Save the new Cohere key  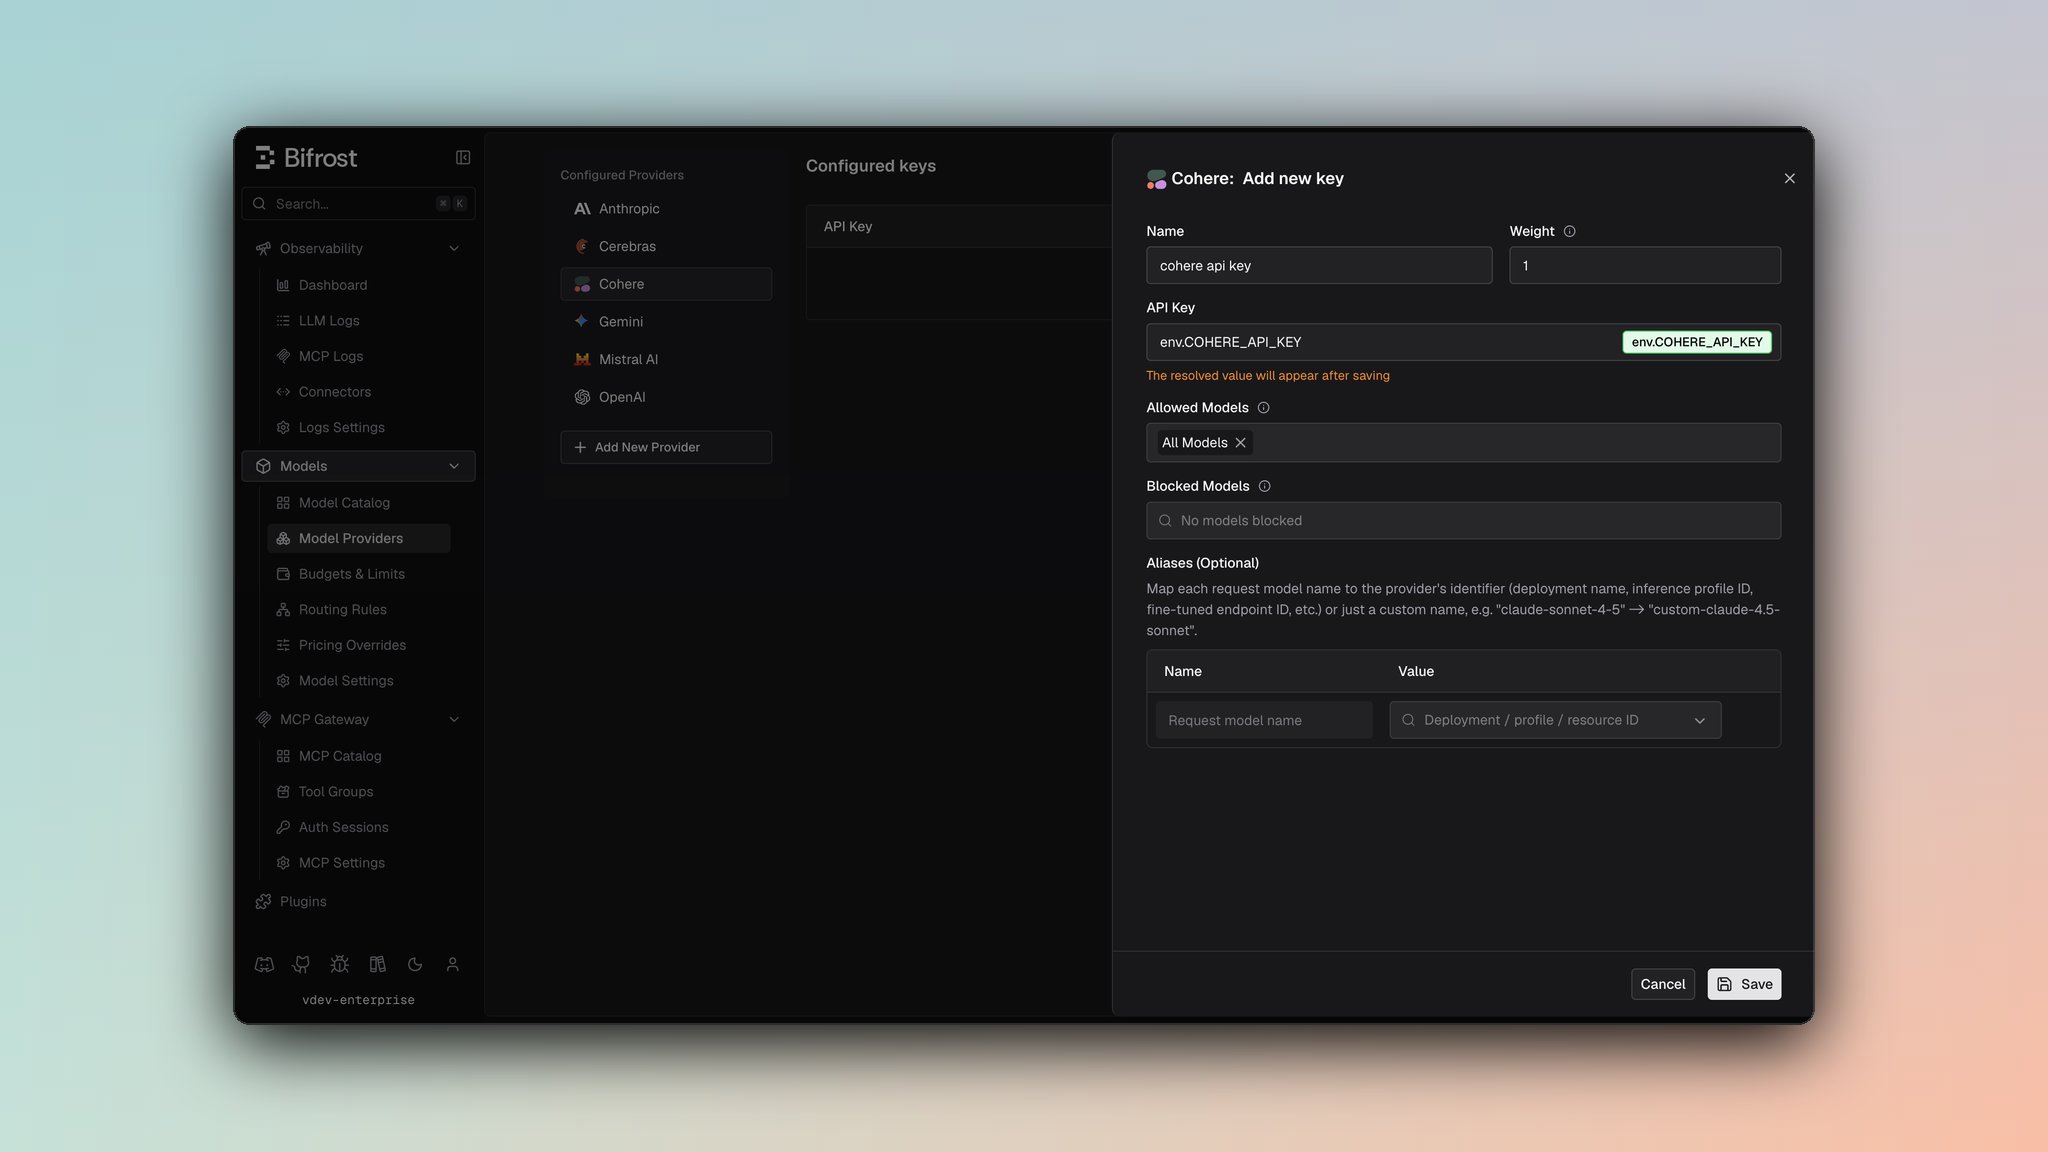[x=1744, y=984]
